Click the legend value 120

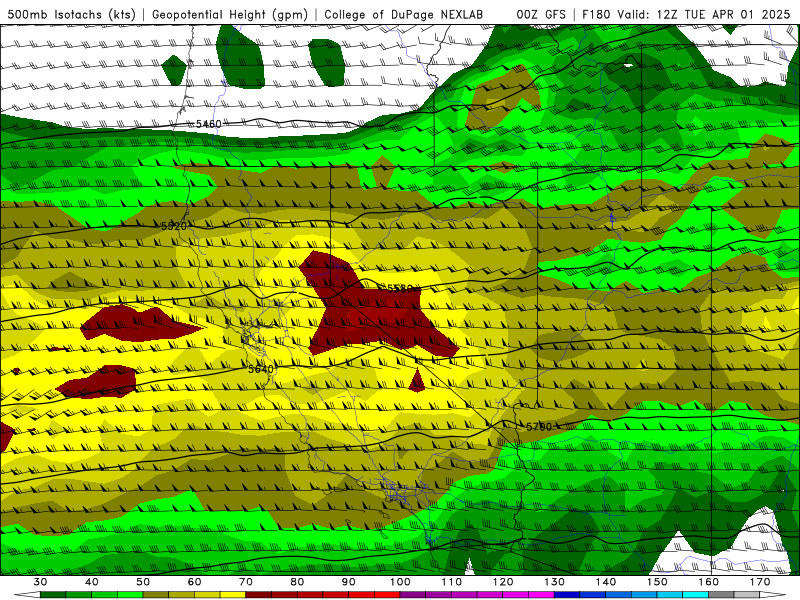(503, 582)
